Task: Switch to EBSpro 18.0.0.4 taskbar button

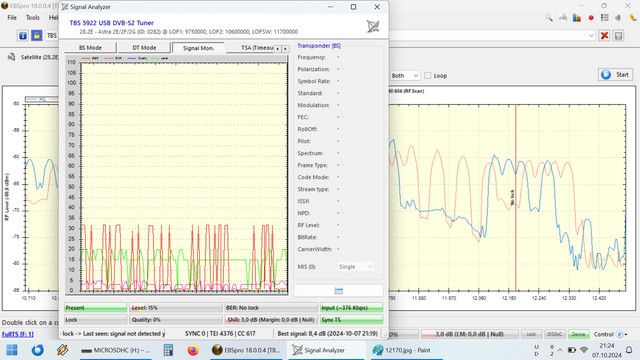Action: click(x=246, y=350)
